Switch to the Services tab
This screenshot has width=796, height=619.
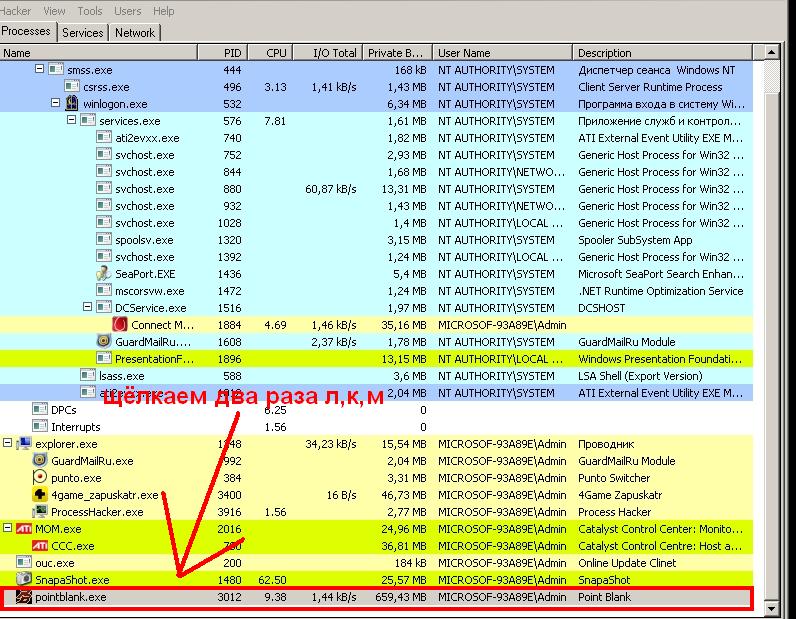(83, 32)
